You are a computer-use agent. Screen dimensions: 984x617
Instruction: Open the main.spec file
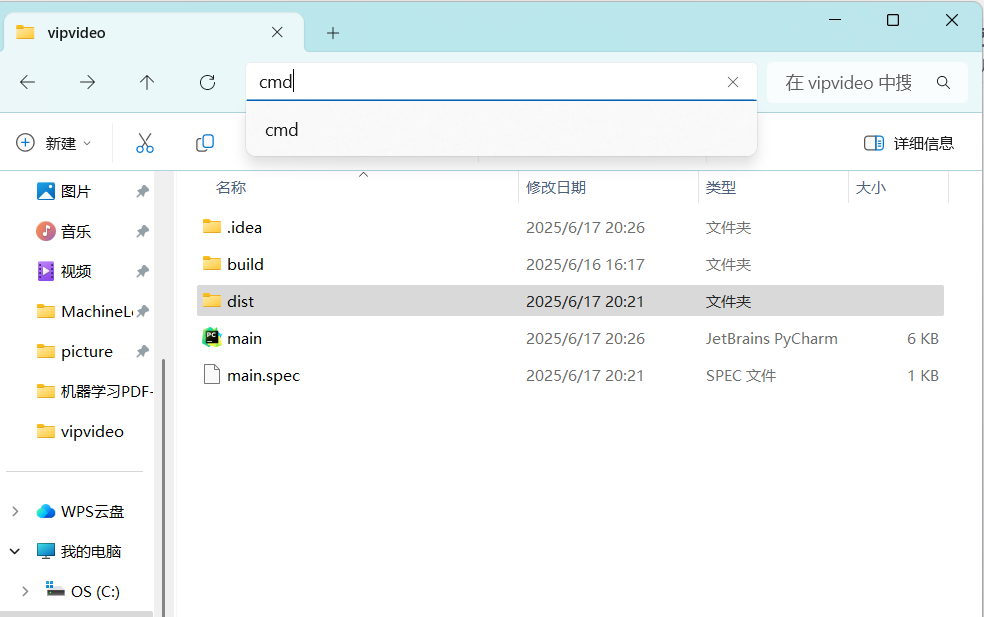coord(263,375)
